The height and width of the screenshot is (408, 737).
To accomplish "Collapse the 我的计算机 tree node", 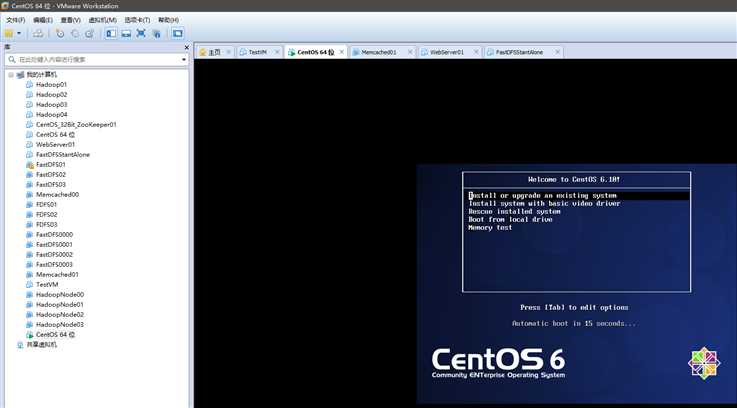I will point(11,75).
